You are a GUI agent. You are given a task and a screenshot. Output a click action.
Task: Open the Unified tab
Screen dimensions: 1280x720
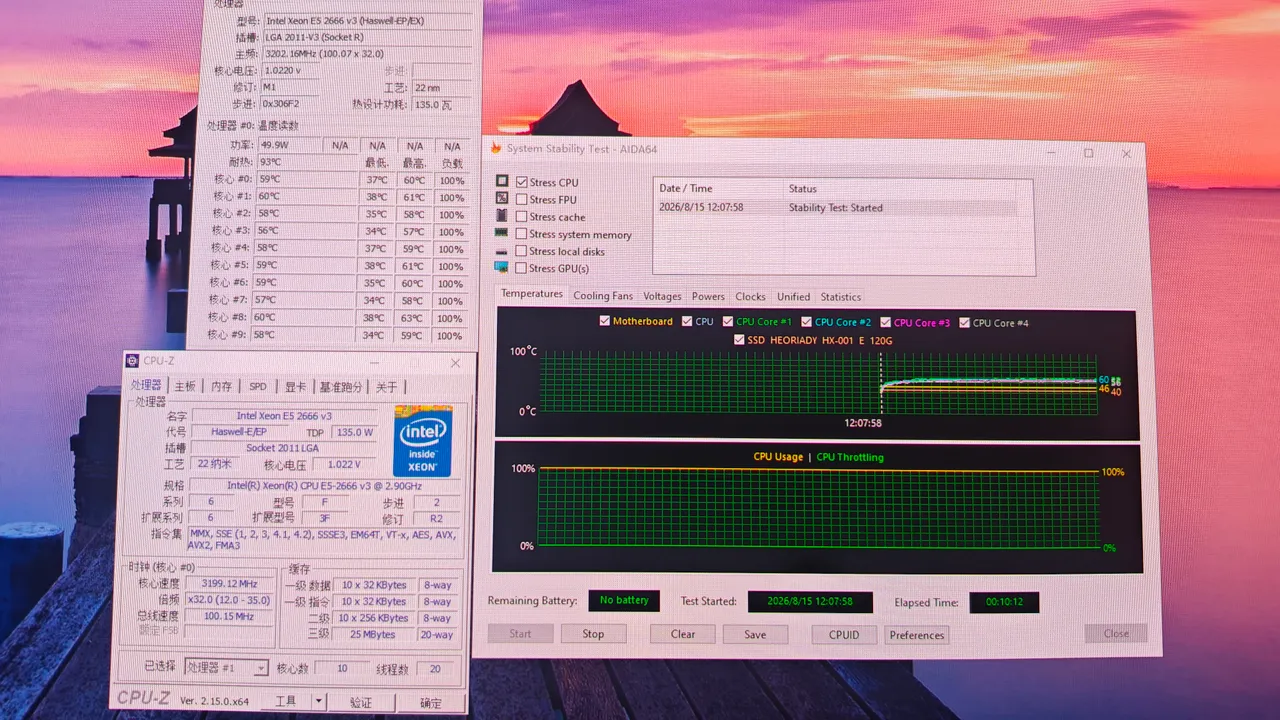coord(794,296)
